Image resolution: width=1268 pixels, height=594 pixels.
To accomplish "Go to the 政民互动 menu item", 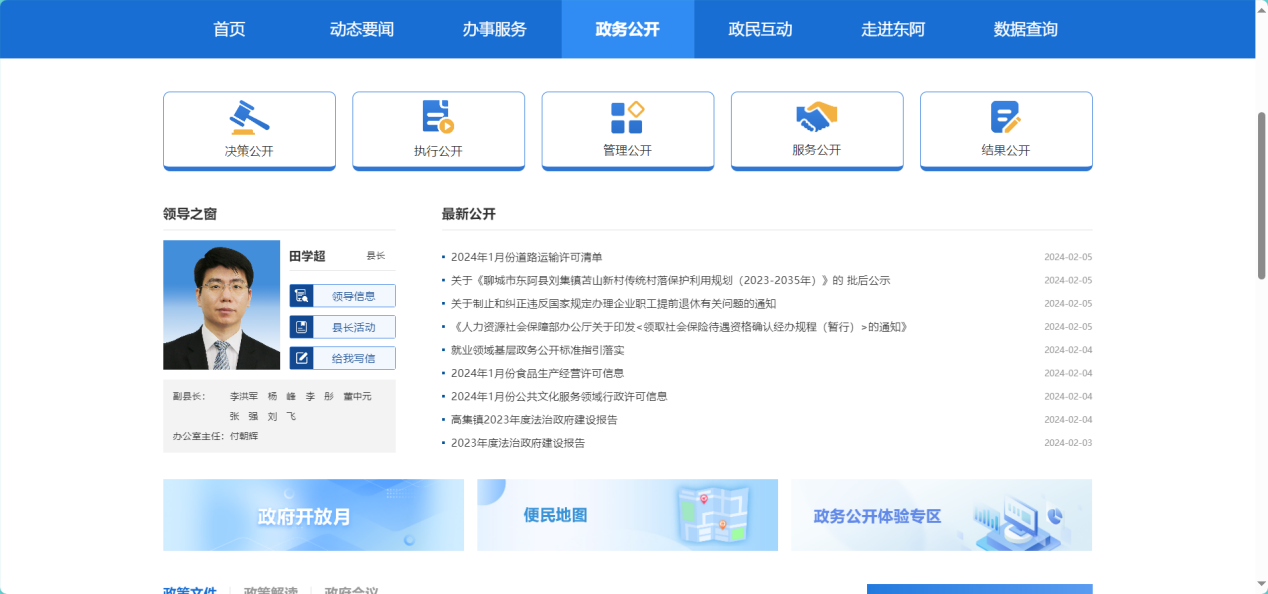I will 760,29.
